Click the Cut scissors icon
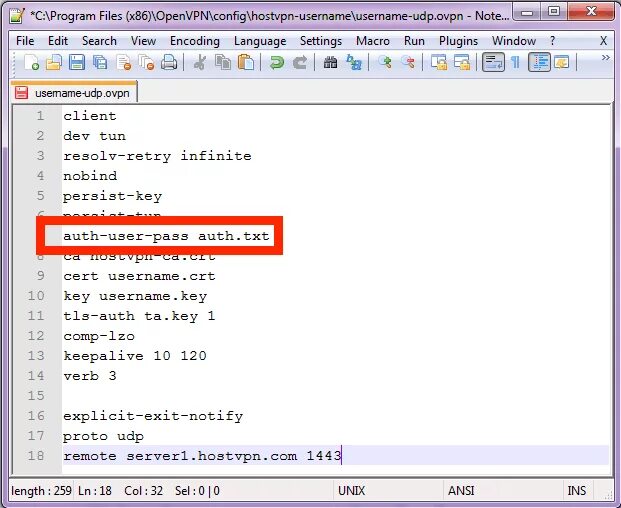The height and width of the screenshot is (508, 621). [x=200, y=63]
